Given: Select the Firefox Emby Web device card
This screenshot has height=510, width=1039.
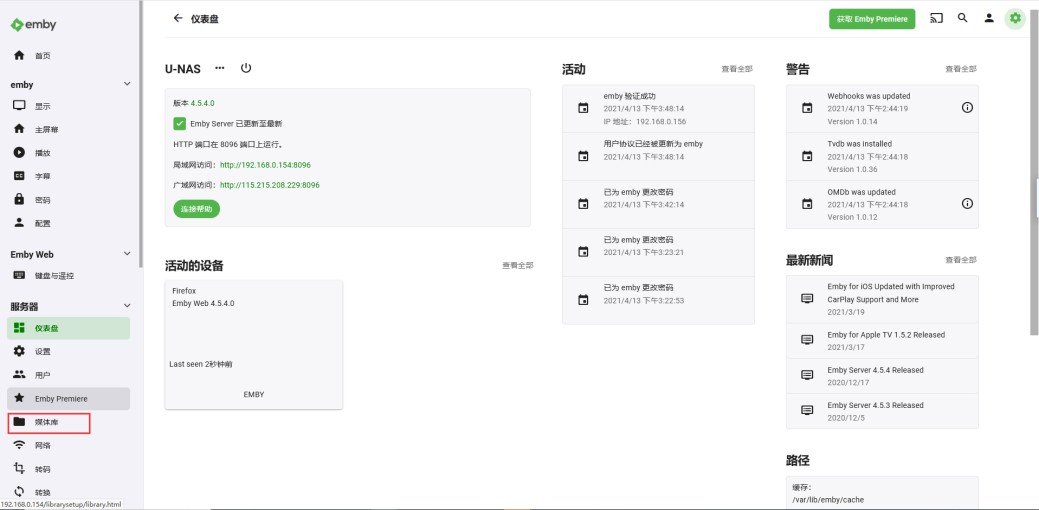Looking at the screenshot, I should click(x=254, y=344).
